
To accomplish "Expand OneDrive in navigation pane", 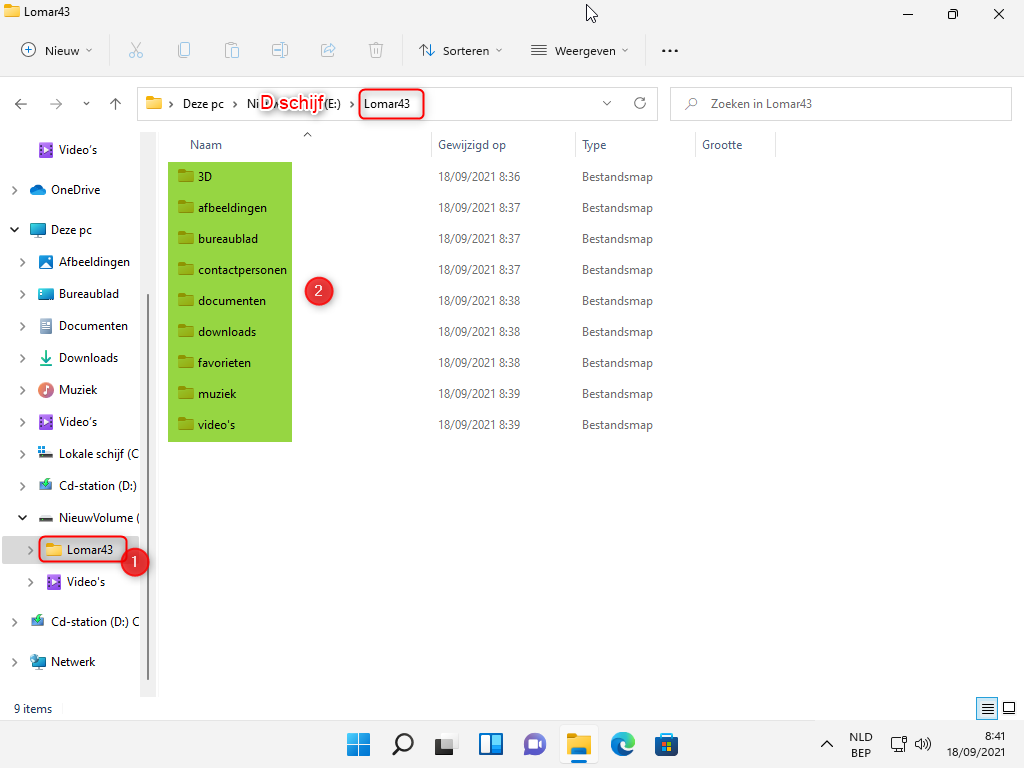I will [x=14, y=190].
